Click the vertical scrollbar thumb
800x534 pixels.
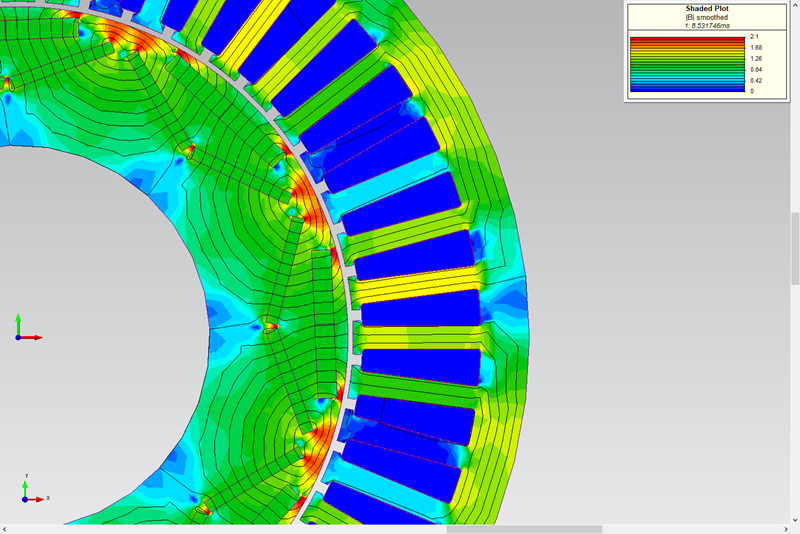[795, 248]
